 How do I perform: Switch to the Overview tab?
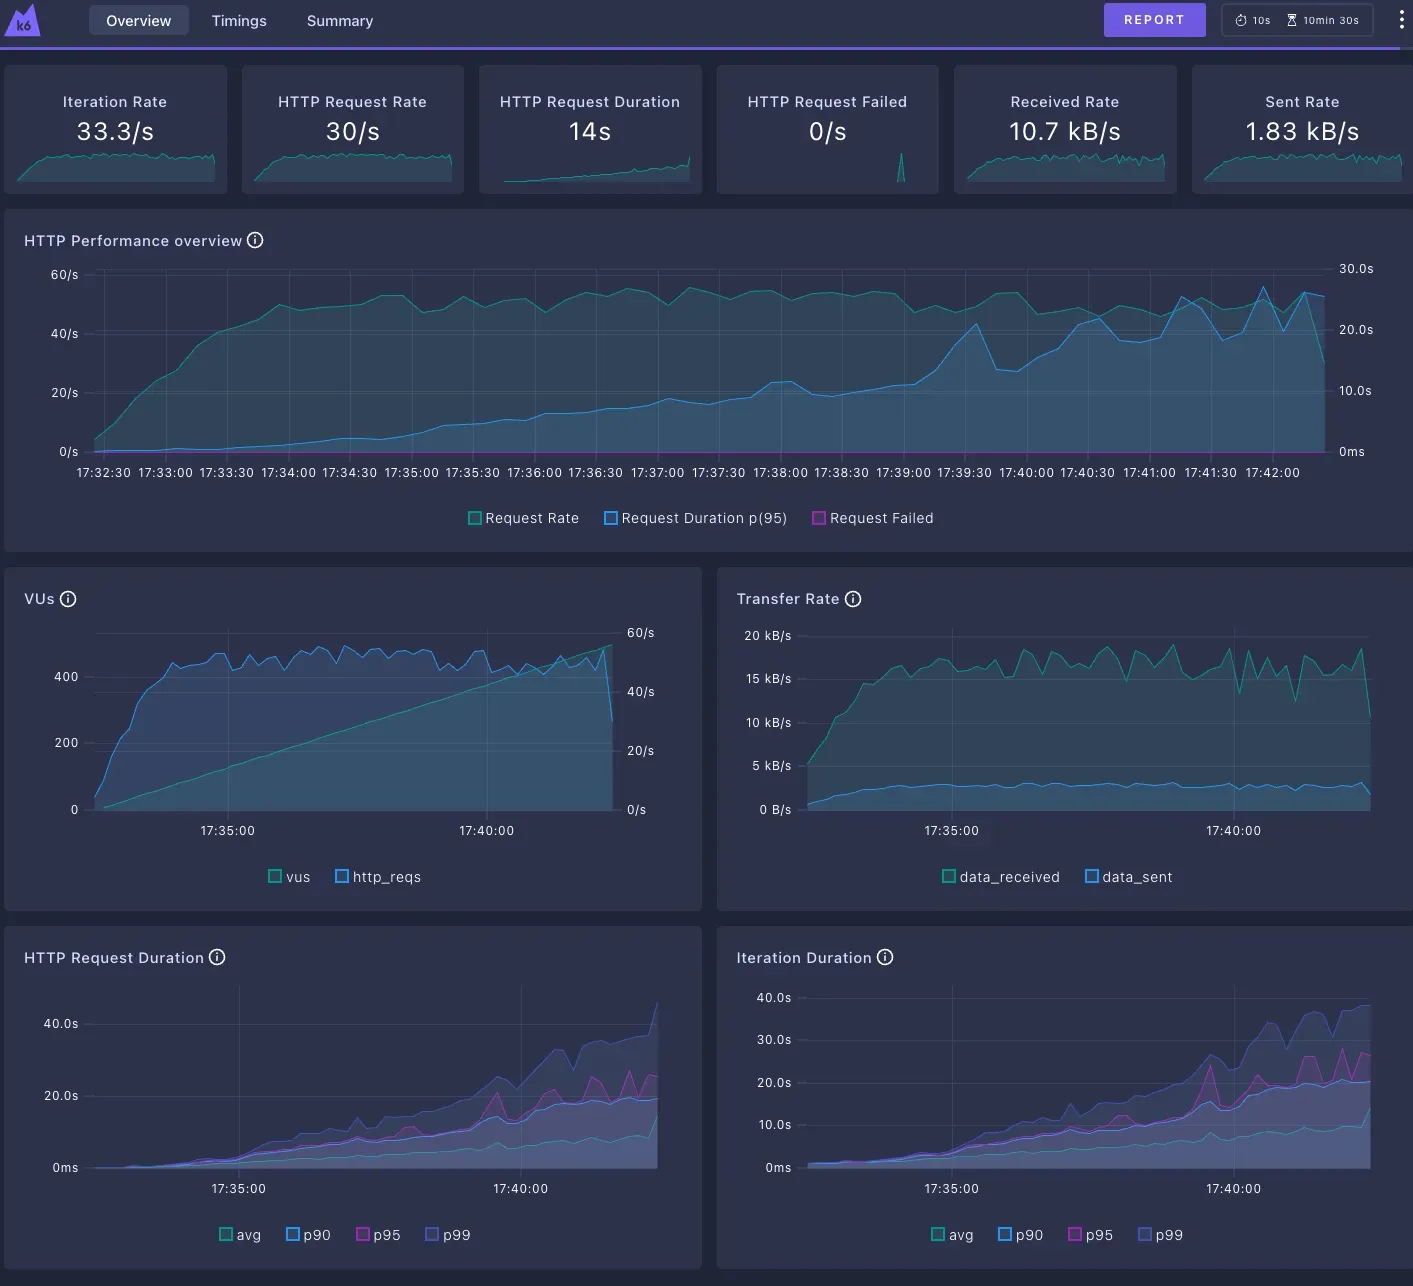click(139, 20)
